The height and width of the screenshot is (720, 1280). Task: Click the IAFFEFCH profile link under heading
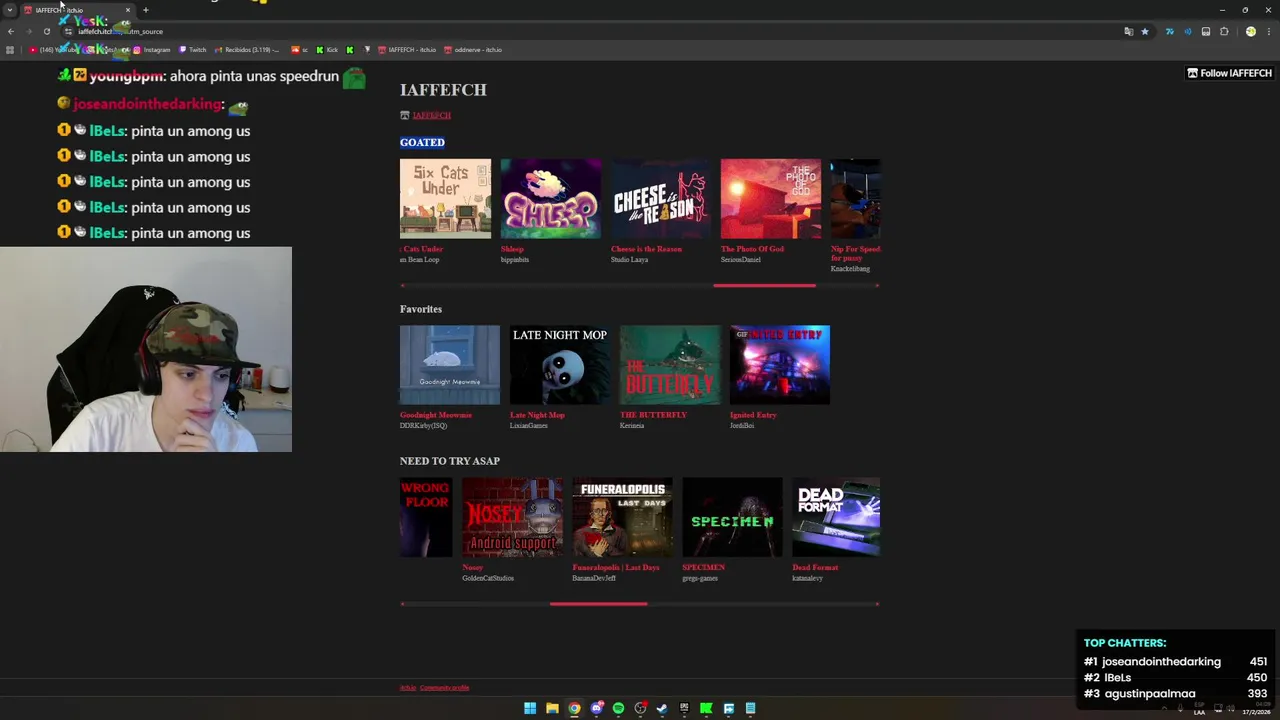431,115
